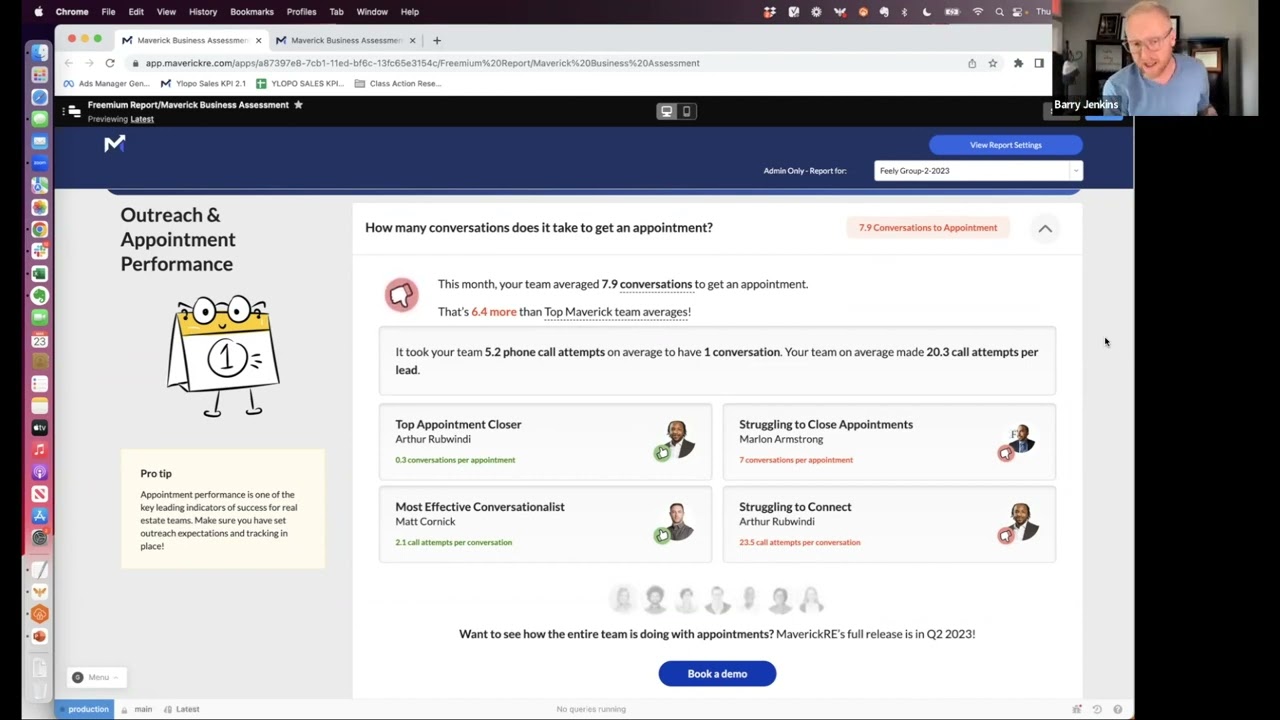This screenshot has width=1280, height=720.
Task: Click Matt Cornick's avatar photo
Action: coord(677,522)
